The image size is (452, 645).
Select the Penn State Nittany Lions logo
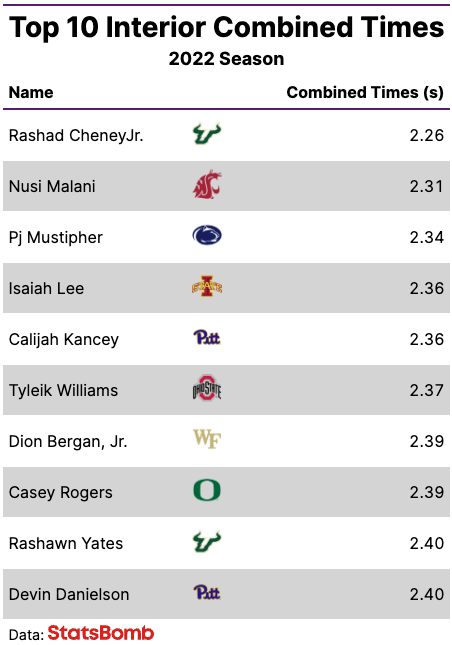(x=207, y=236)
